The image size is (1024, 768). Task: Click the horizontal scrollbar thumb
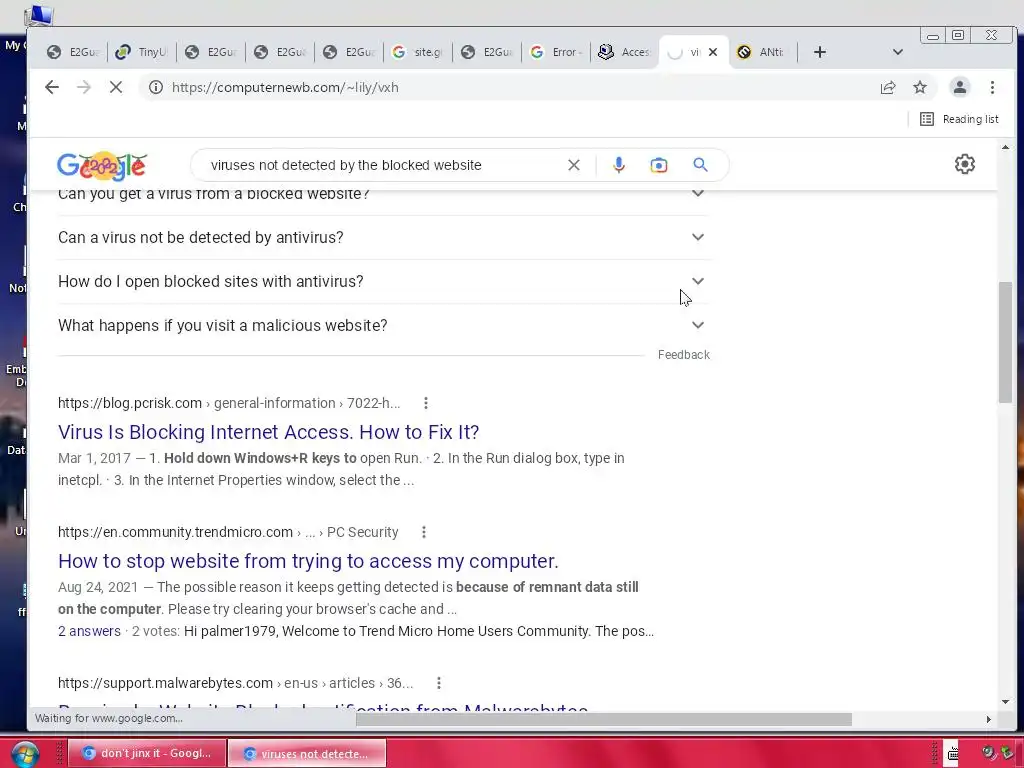tap(603, 719)
